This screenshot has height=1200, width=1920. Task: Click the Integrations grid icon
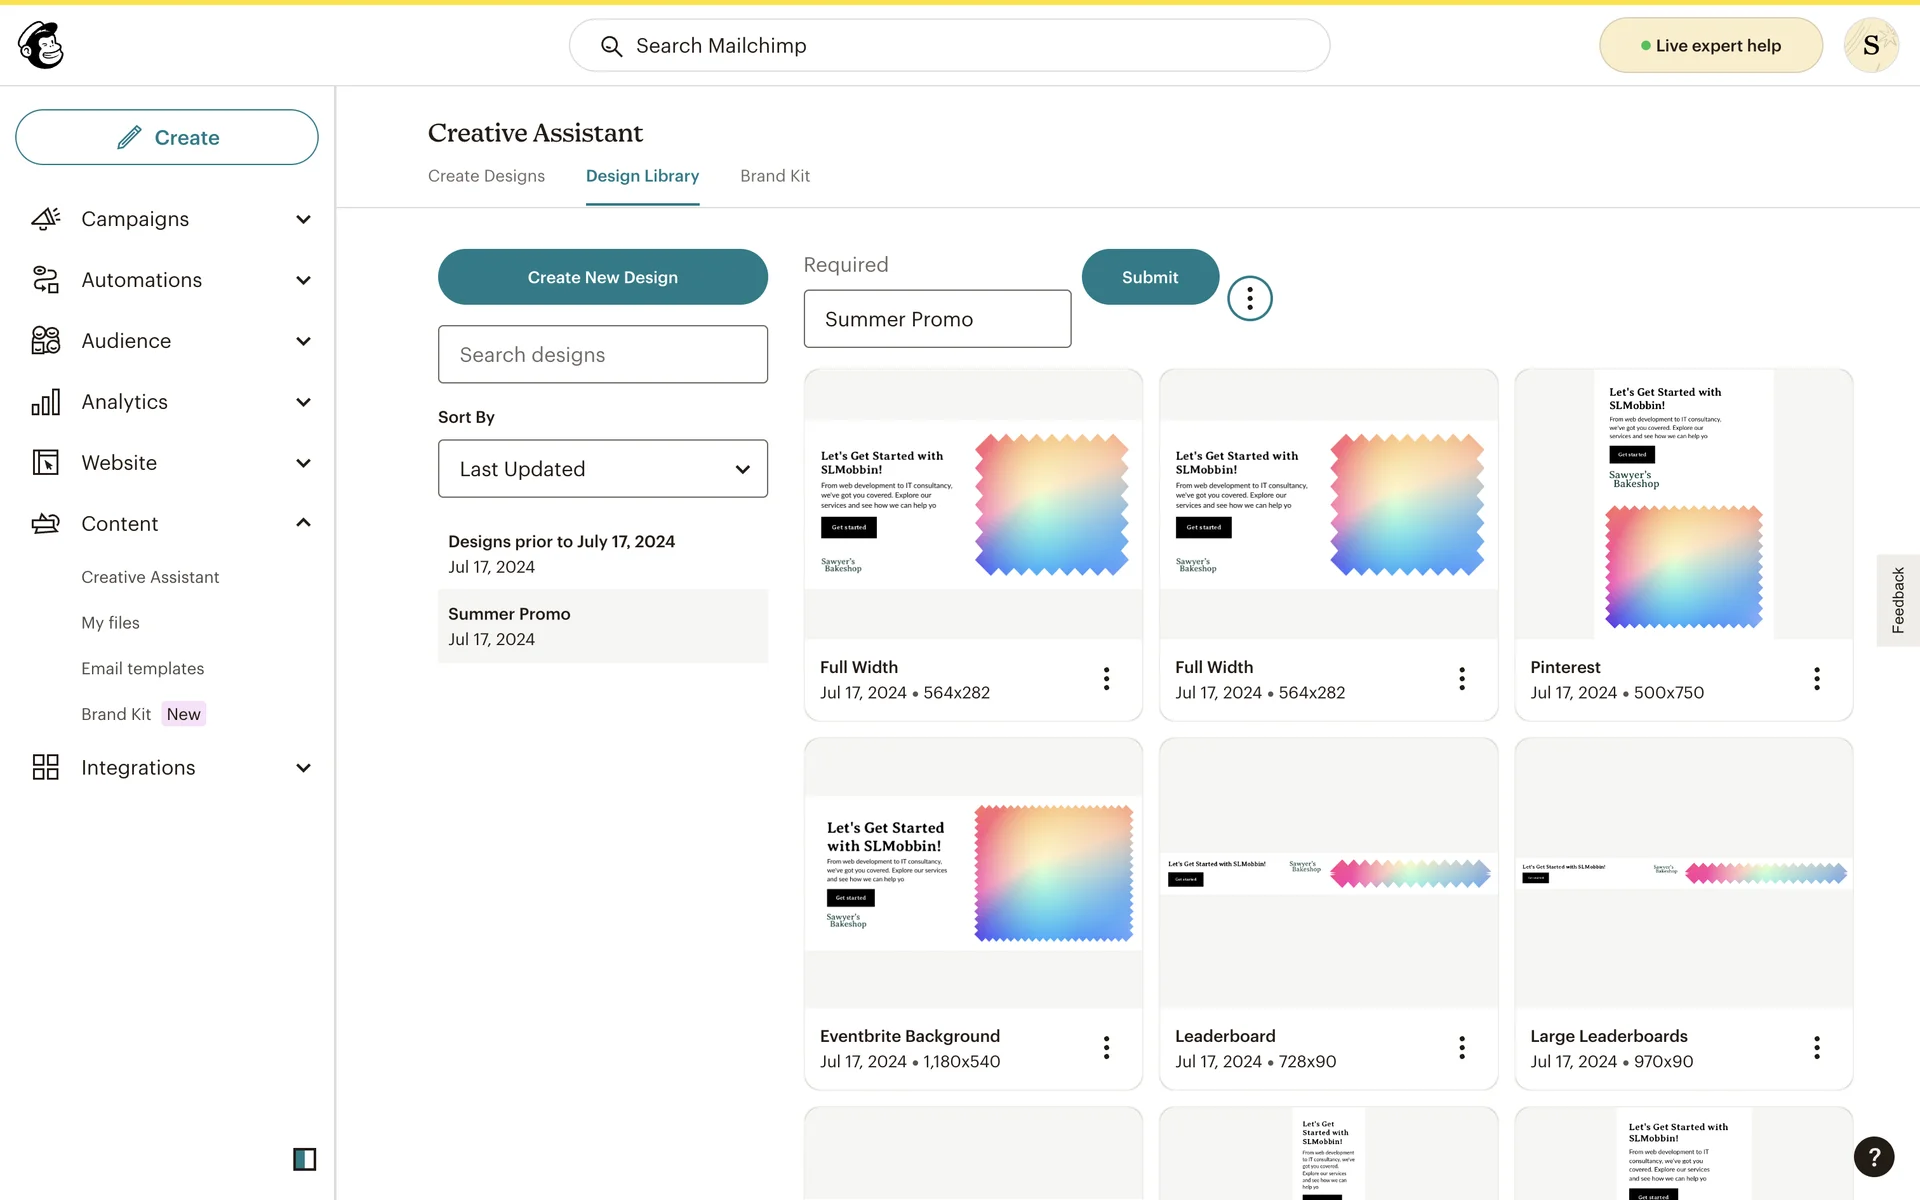(46, 767)
